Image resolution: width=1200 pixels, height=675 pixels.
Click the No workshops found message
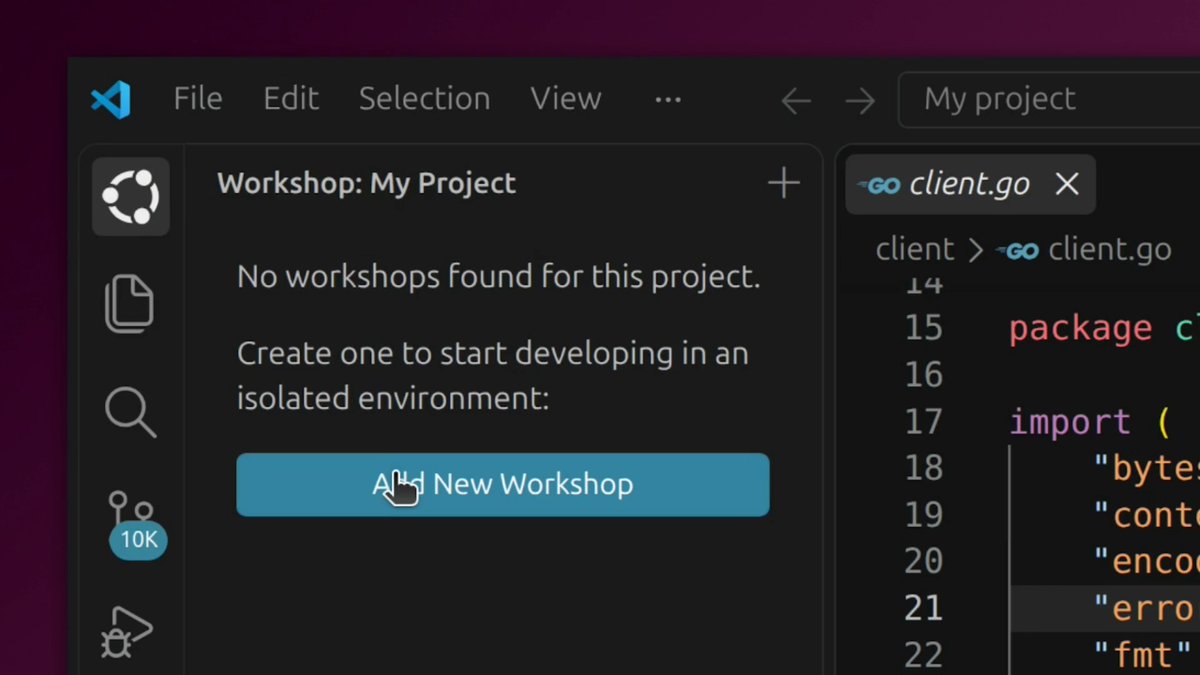(499, 276)
